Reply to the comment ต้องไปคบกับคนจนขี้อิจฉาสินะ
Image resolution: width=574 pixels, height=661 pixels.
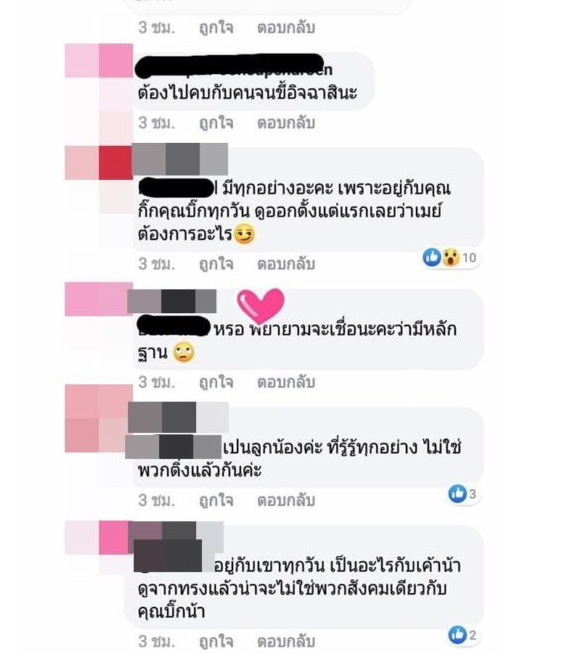tap(286, 124)
